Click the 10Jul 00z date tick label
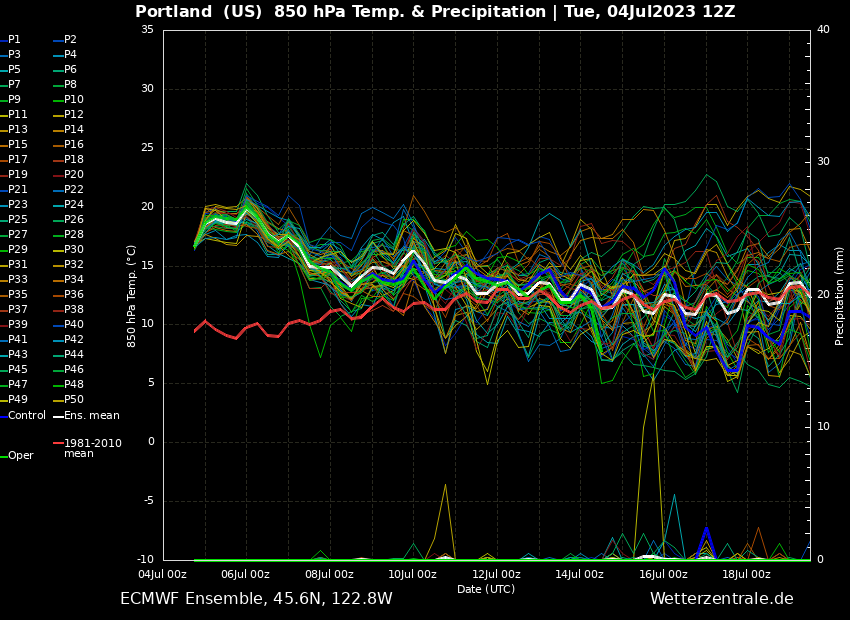The height and width of the screenshot is (620, 850). coord(412,574)
